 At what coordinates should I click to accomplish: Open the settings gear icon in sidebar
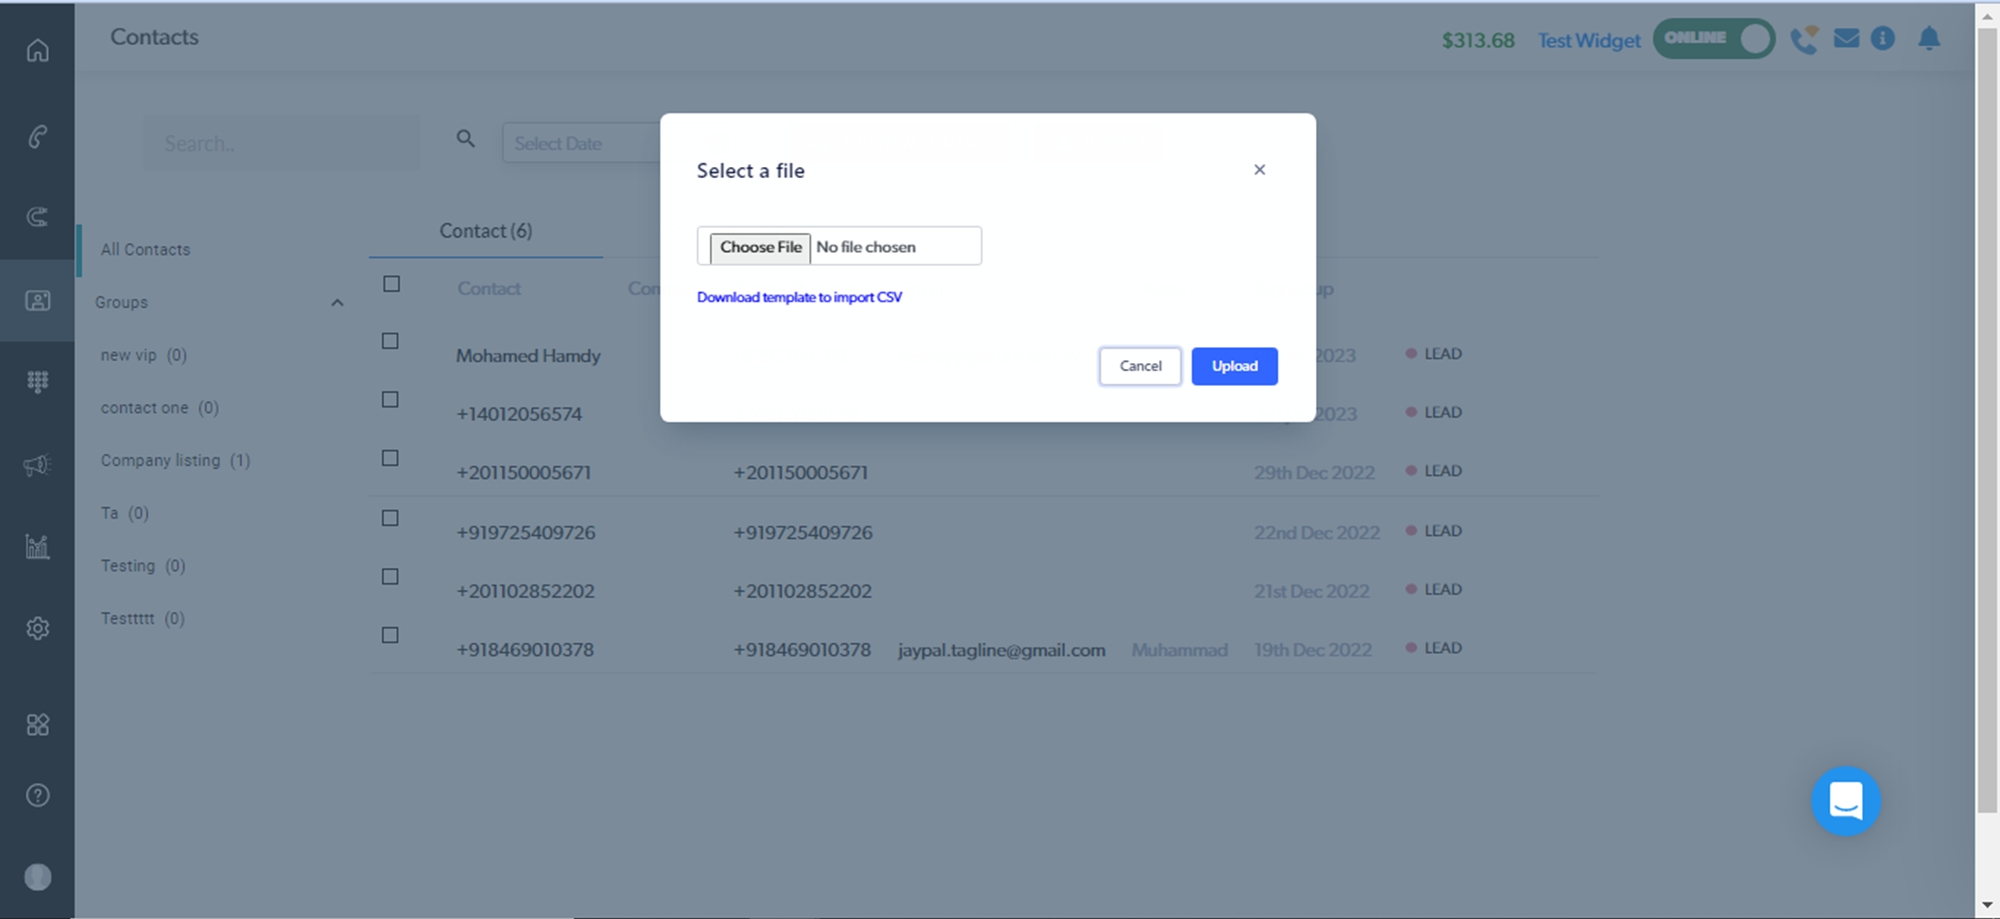point(37,628)
